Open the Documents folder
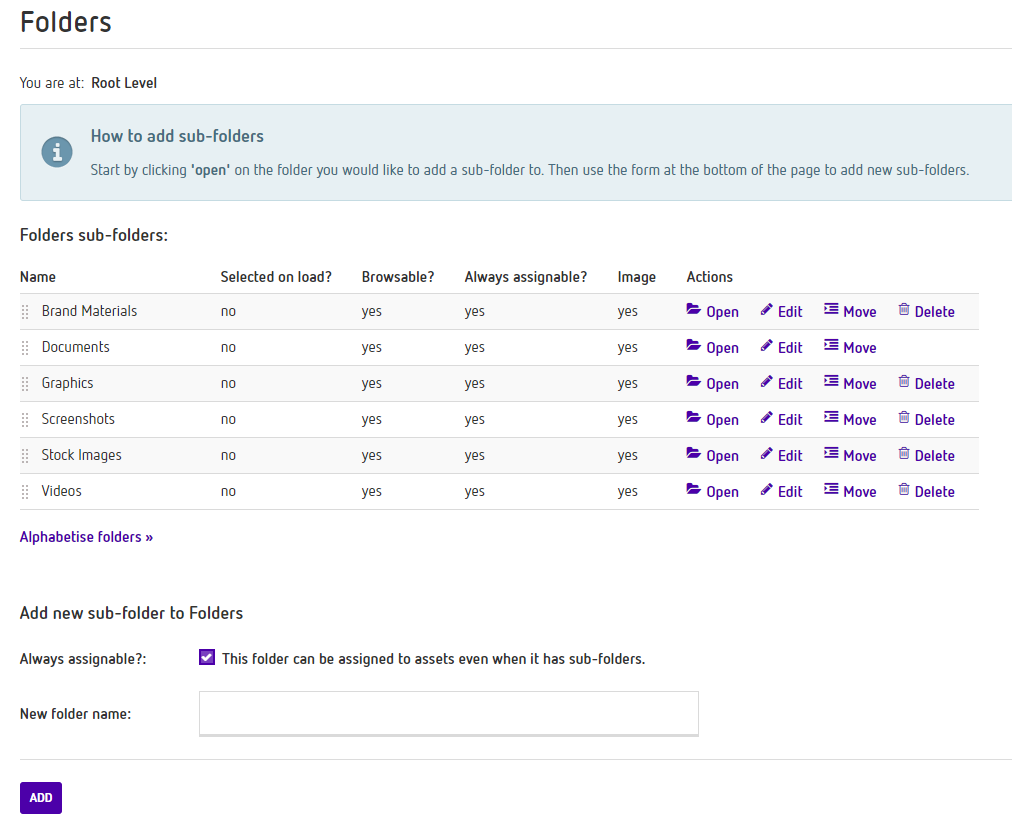Screen dimensions: 1012x831 713,348
